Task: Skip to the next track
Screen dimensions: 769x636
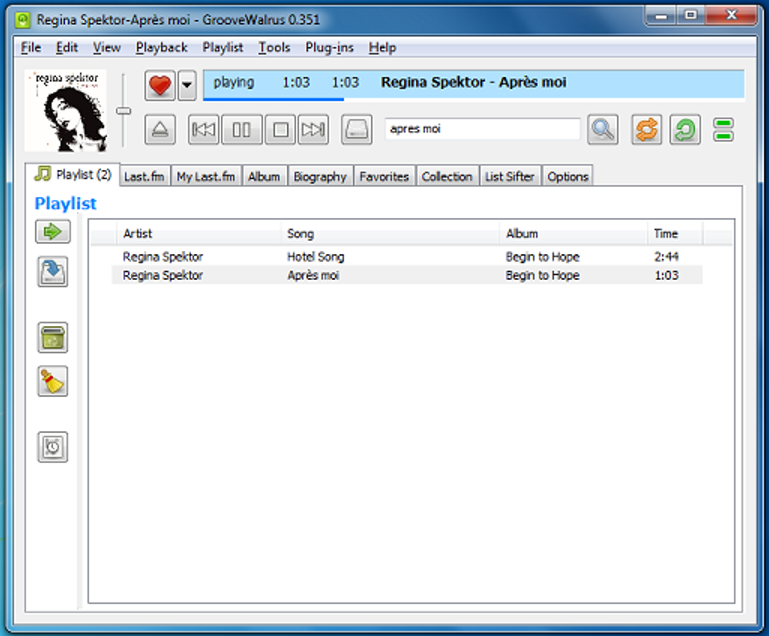Action: [313, 129]
